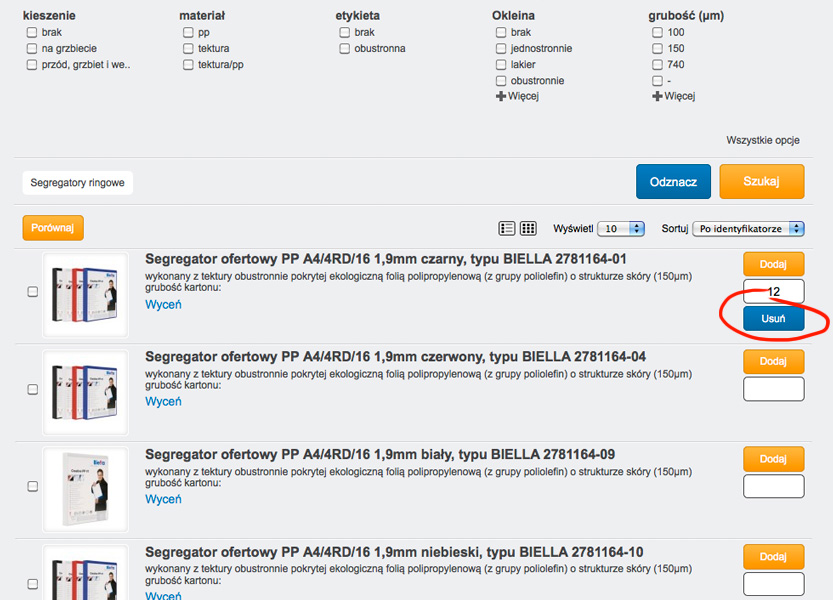Click the Porównaj compare button
Image resolution: width=833 pixels, height=600 pixels.
(x=53, y=228)
